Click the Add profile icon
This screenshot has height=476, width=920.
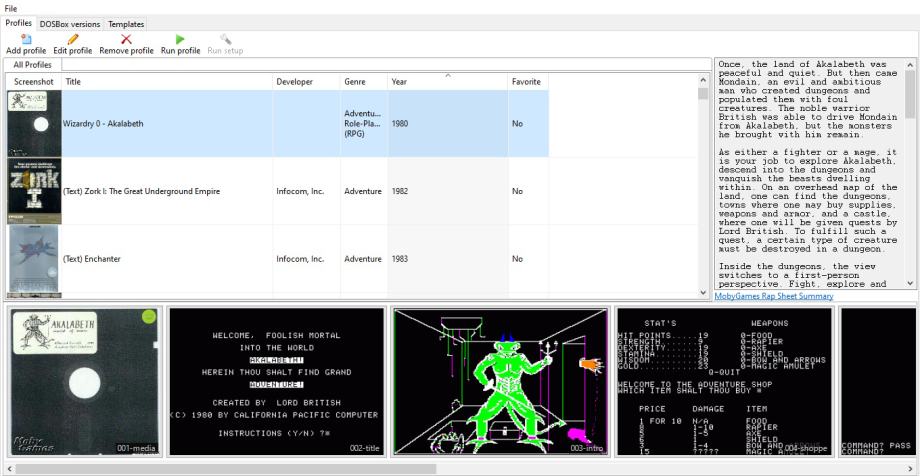(26, 39)
